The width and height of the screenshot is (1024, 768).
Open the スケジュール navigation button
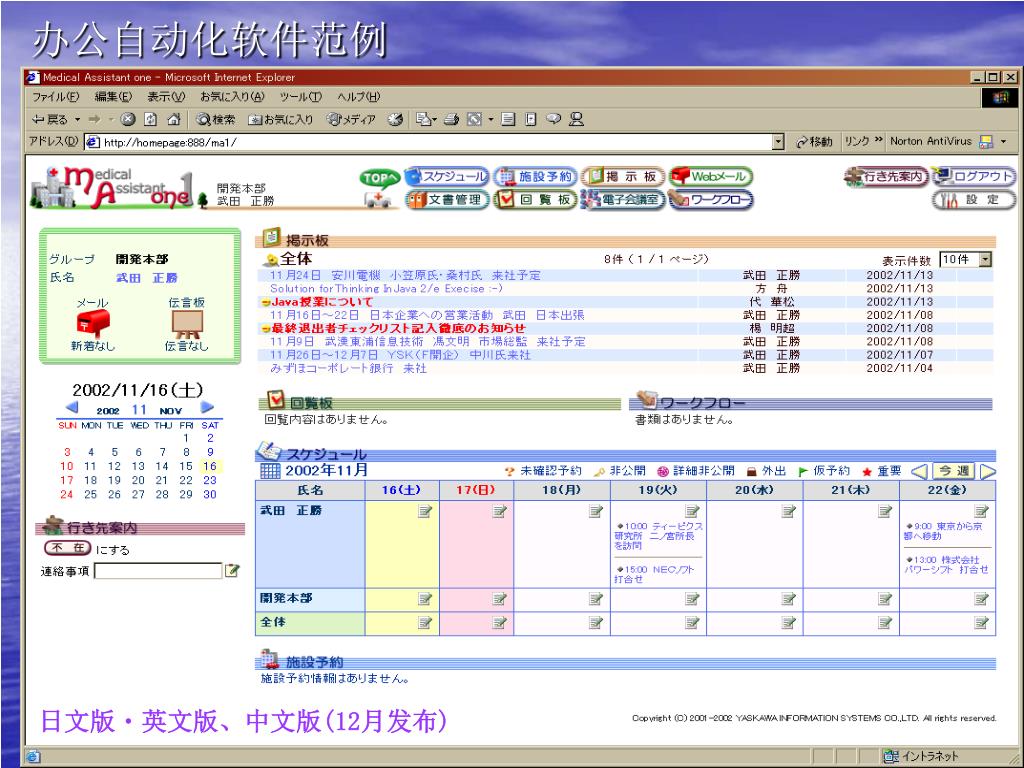click(447, 176)
